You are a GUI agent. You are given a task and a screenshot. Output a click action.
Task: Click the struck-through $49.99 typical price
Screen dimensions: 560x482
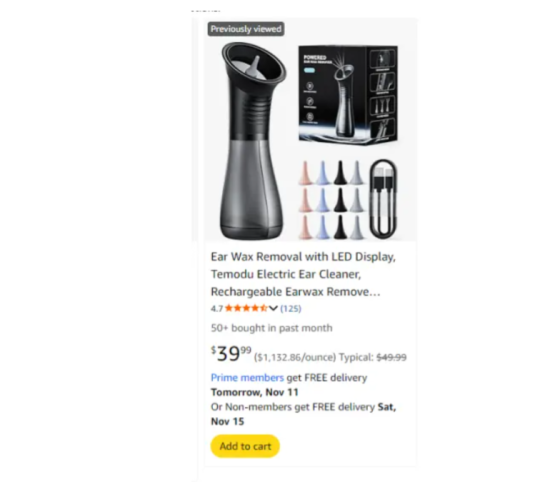(391, 357)
